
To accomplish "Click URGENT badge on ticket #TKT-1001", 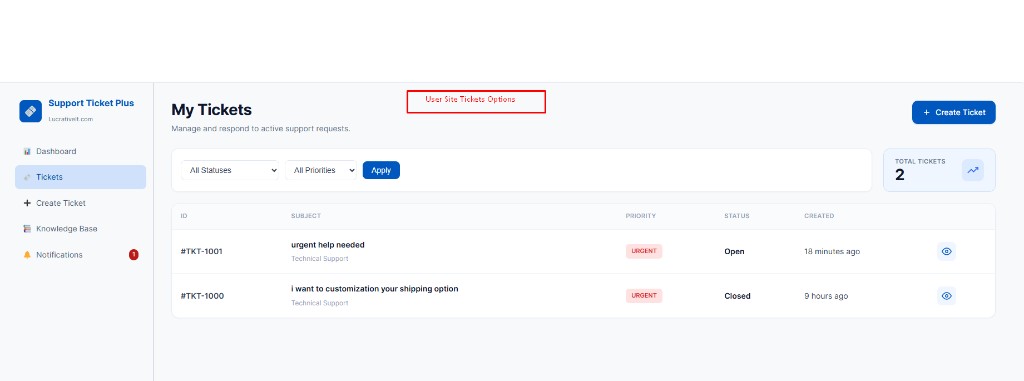I will (644, 252).
